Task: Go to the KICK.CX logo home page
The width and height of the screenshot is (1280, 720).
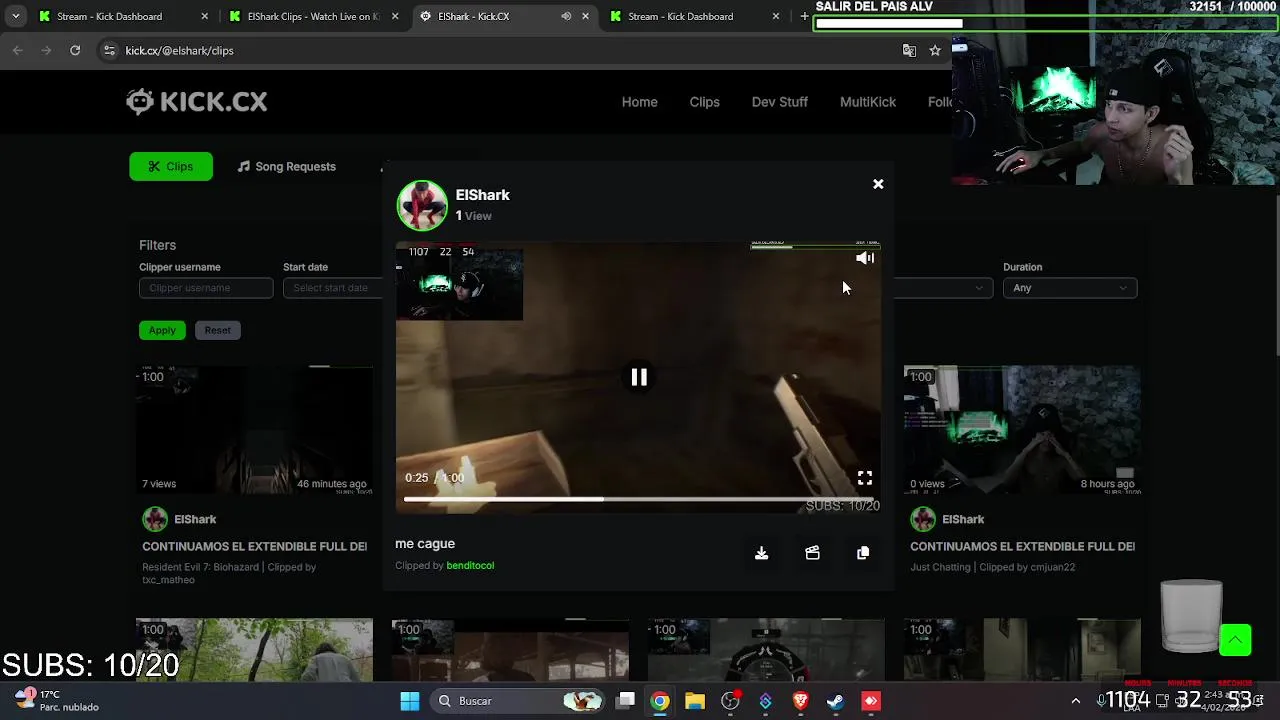Action: coord(197,101)
